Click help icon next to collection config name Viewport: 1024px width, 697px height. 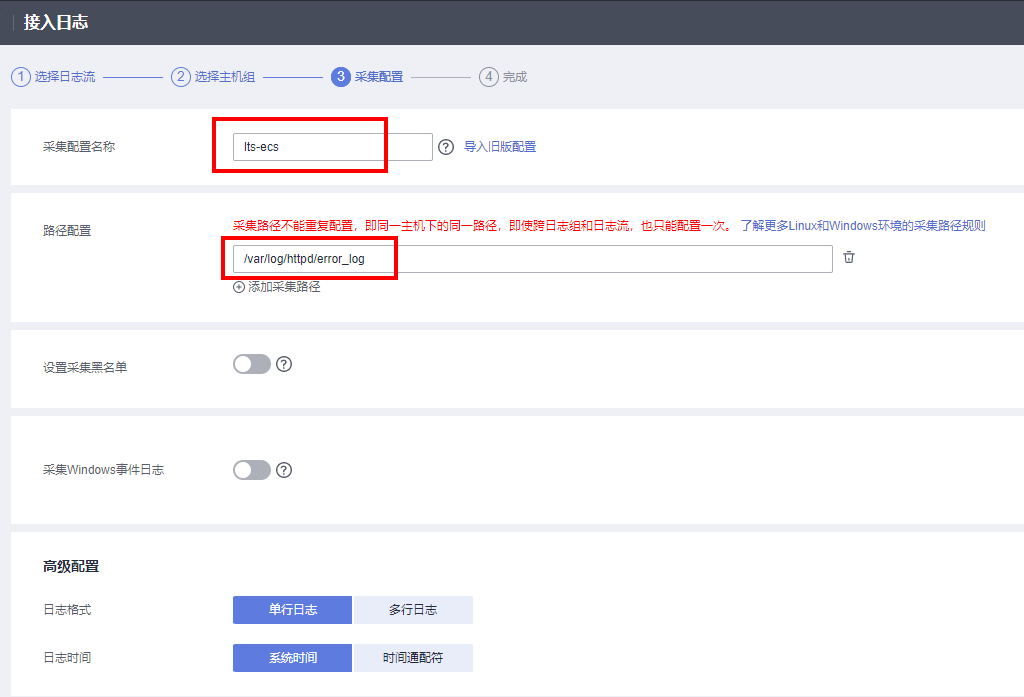coord(446,147)
